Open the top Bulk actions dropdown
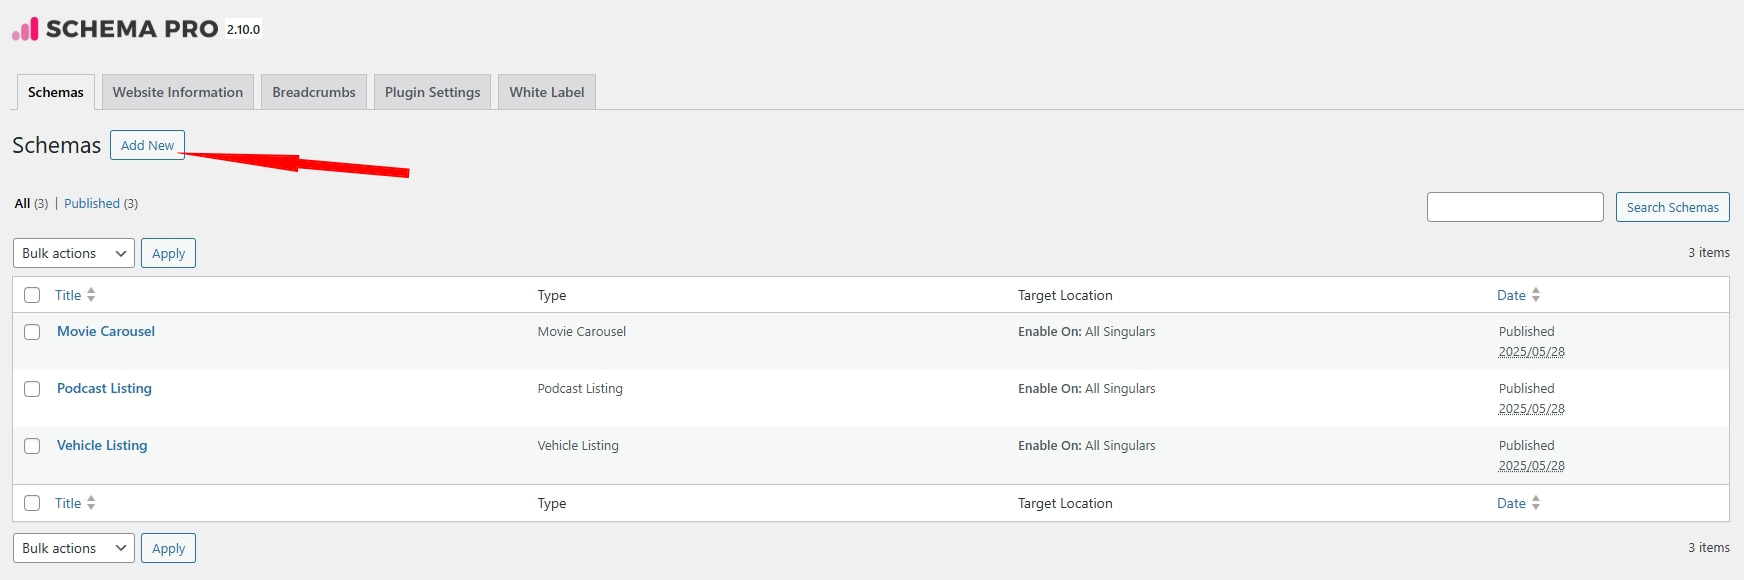Screen dimensions: 1744x580 point(72,252)
